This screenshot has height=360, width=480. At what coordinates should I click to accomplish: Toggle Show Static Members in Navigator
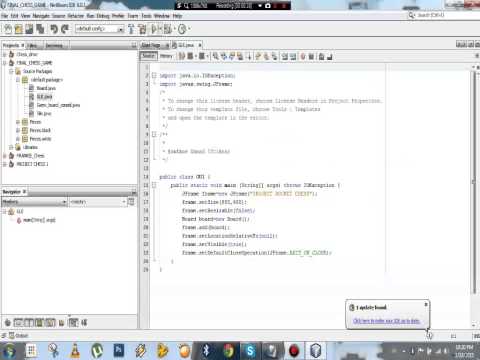click(x=29, y=322)
